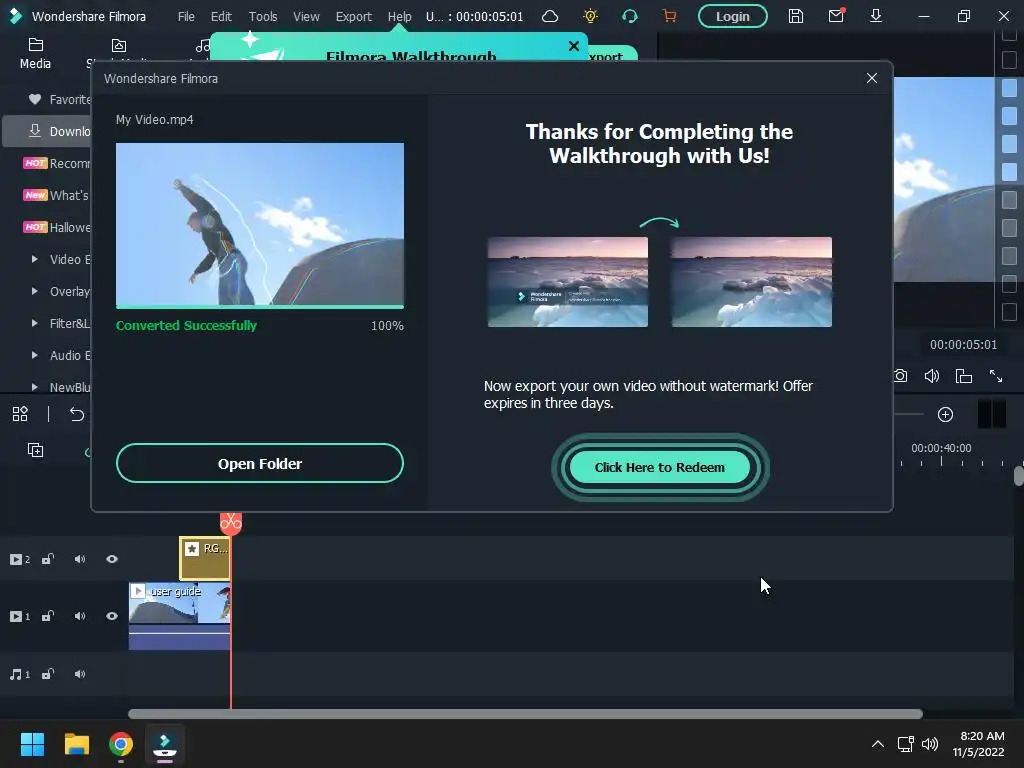
Task: Open File Explorer from taskbar
Action: click(x=76, y=744)
